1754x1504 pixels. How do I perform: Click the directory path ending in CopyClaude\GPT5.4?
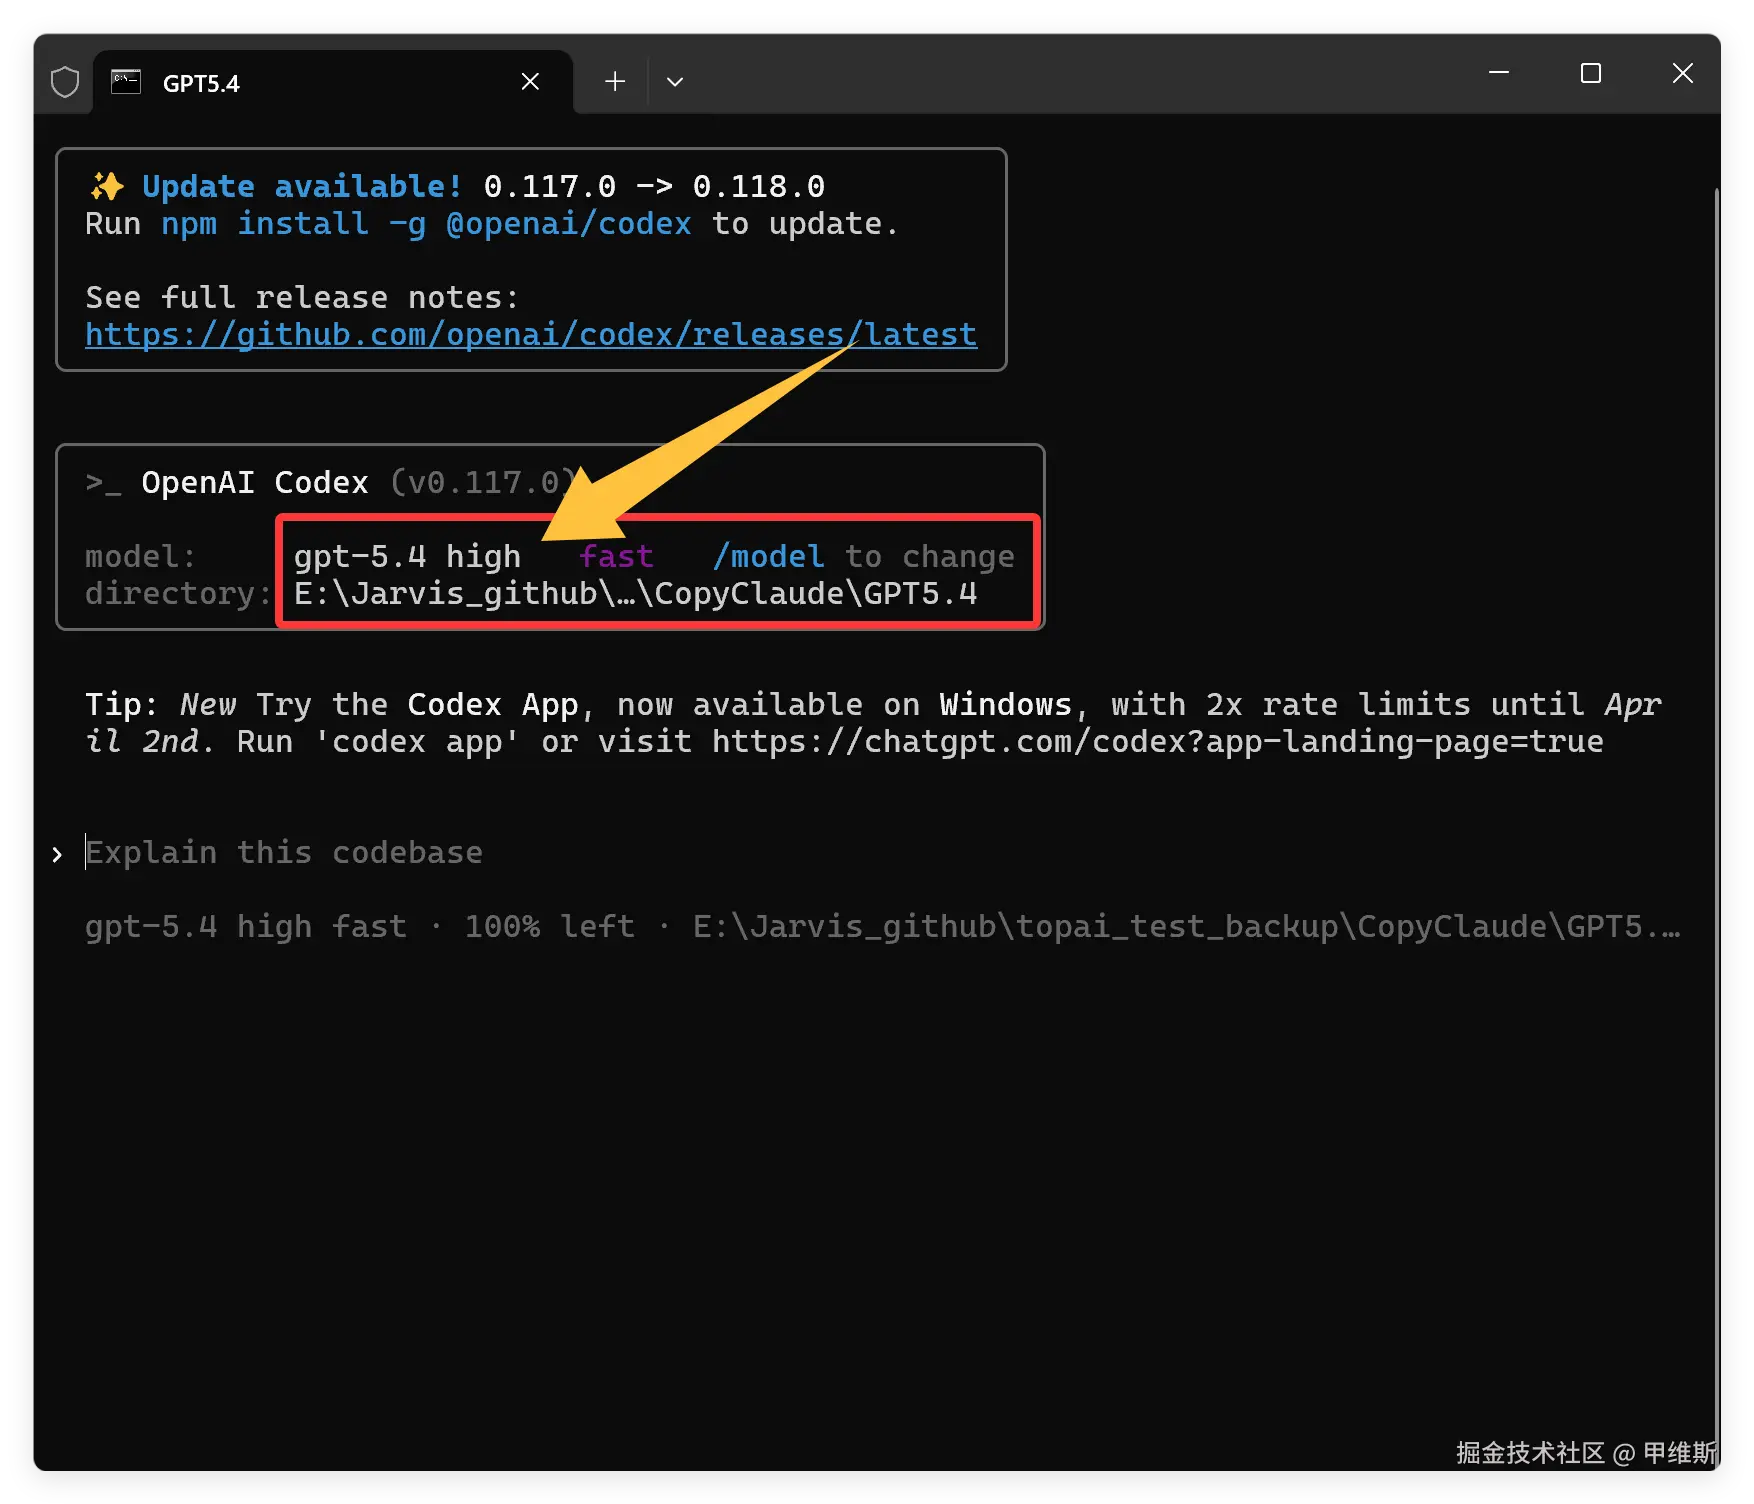(635, 594)
